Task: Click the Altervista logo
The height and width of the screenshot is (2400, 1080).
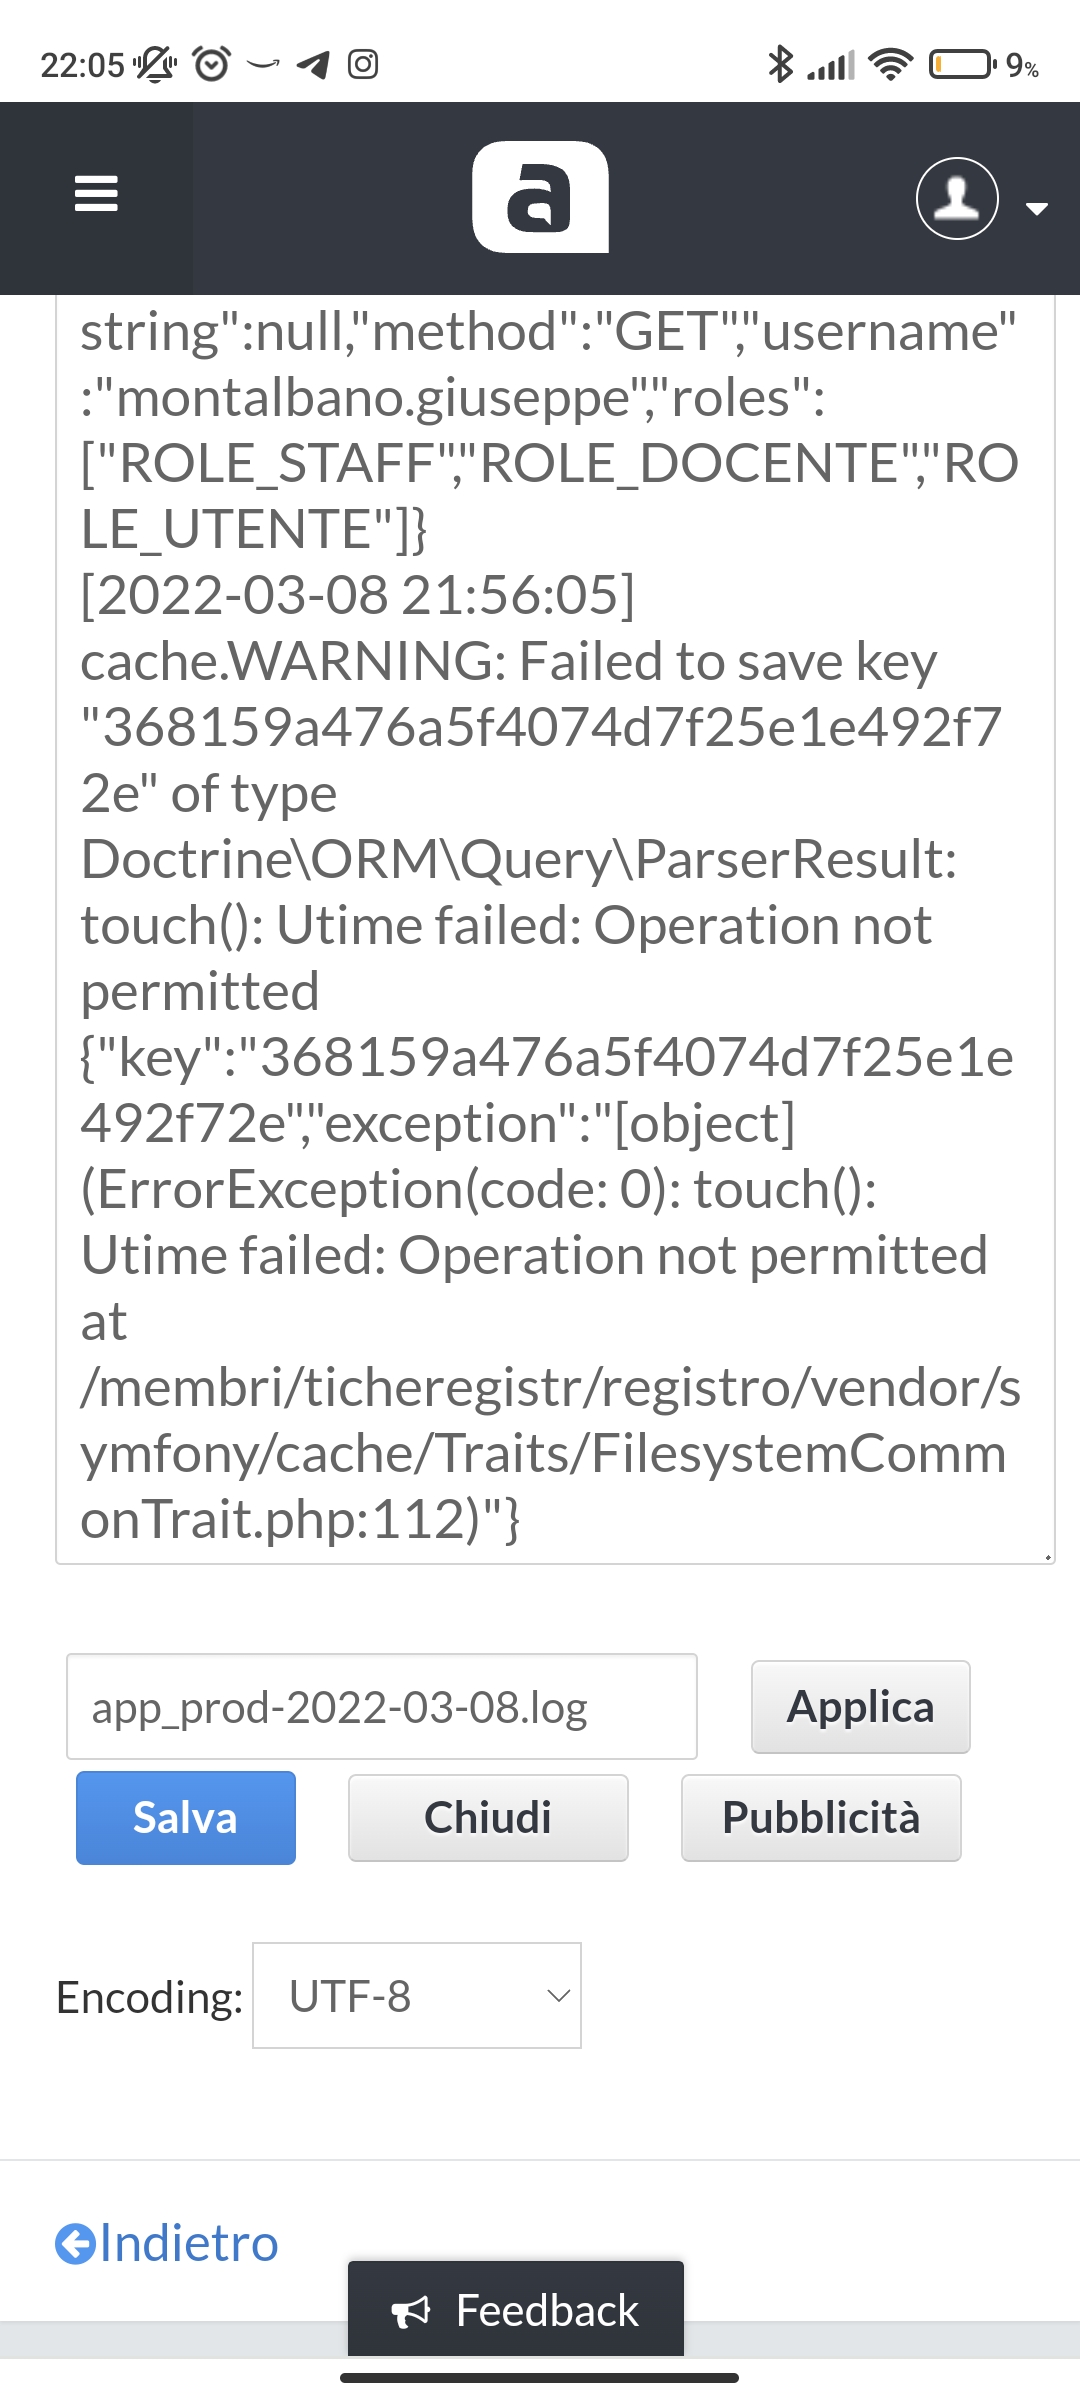Action: [540, 196]
